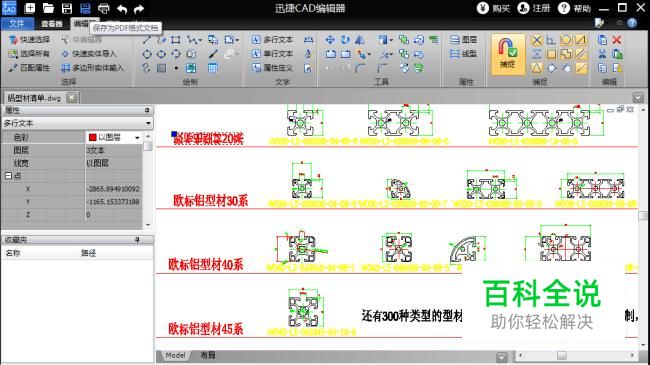Open the 文件 menu tab
The width and height of the screenshot is (650, 365).
click(17, 23)
